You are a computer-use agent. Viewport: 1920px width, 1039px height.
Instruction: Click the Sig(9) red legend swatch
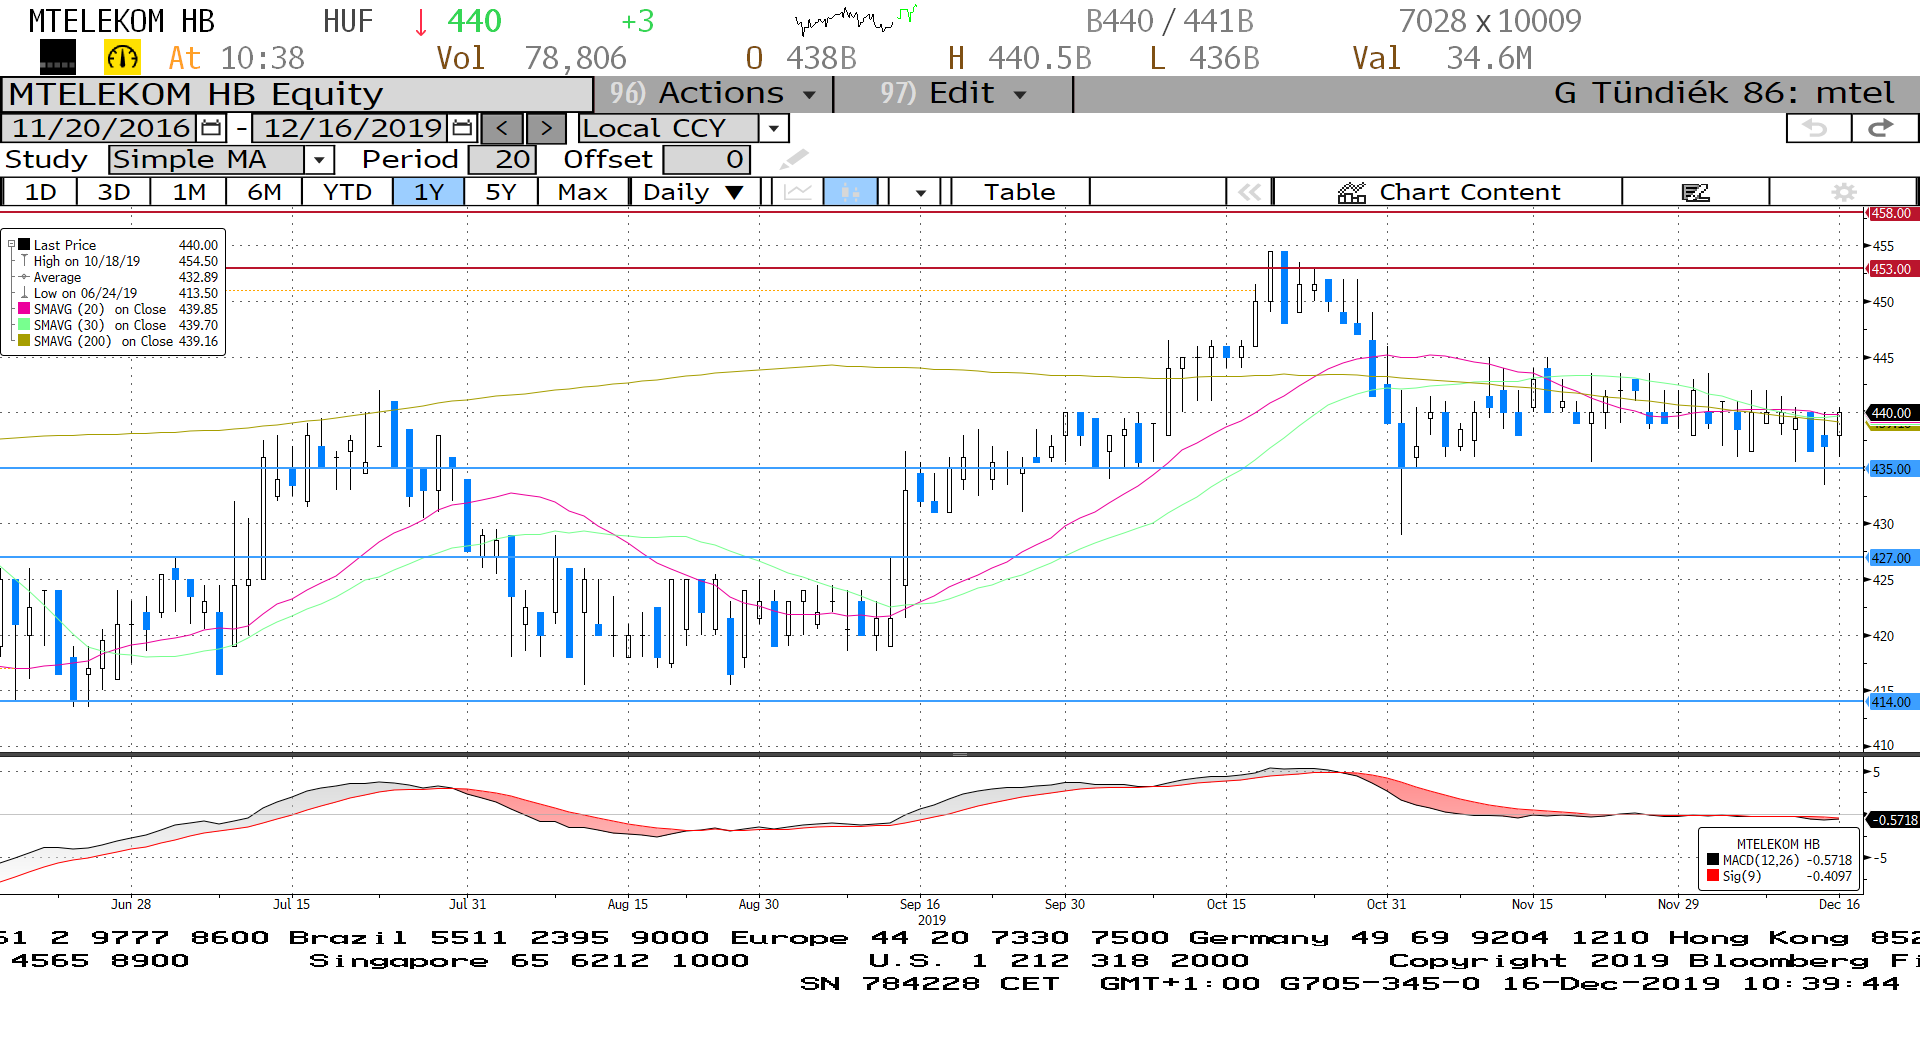coord(1713,876)
